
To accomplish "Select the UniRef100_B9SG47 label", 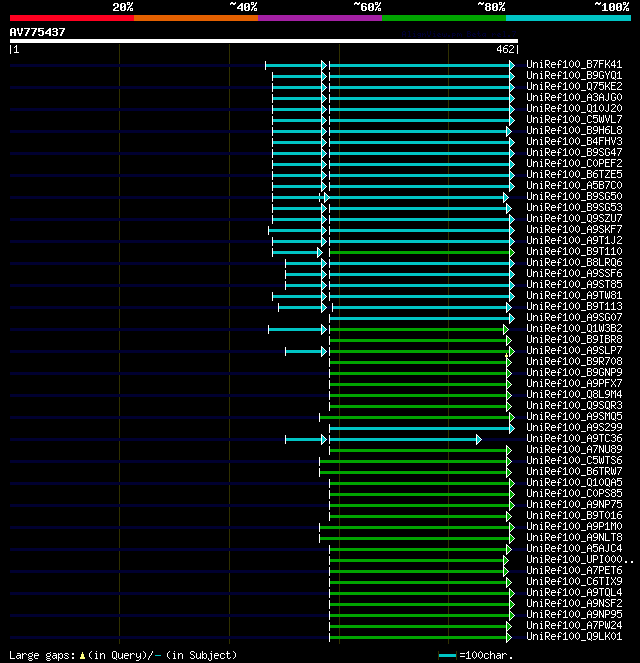I will point(574,152).
